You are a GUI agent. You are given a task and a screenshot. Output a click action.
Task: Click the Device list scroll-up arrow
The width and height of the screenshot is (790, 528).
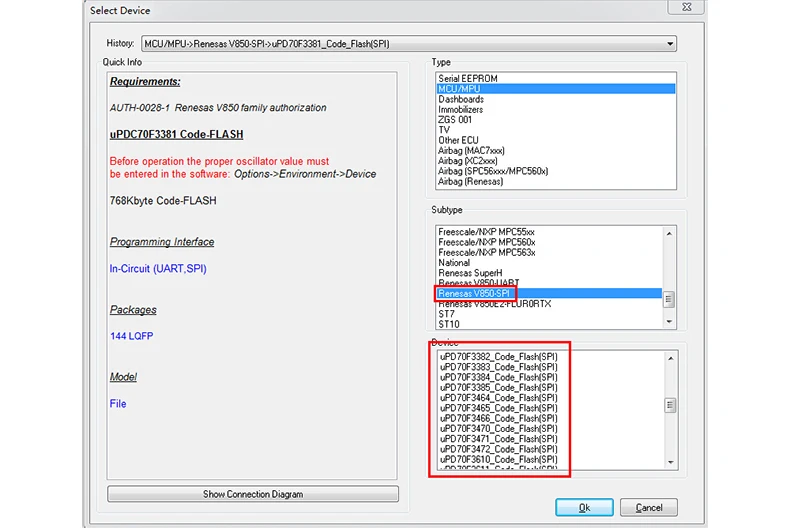pyautogui.click(x=671, y=358)
